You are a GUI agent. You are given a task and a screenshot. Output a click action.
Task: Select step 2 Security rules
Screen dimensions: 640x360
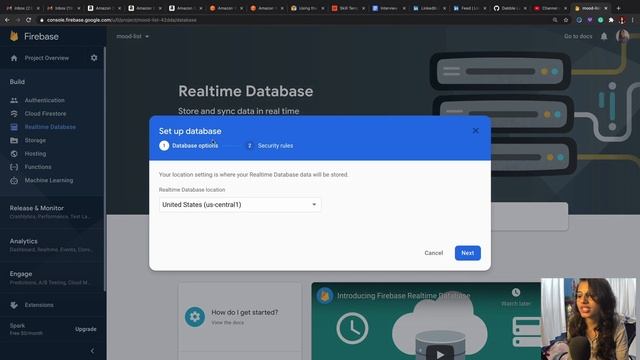(269, 146)
